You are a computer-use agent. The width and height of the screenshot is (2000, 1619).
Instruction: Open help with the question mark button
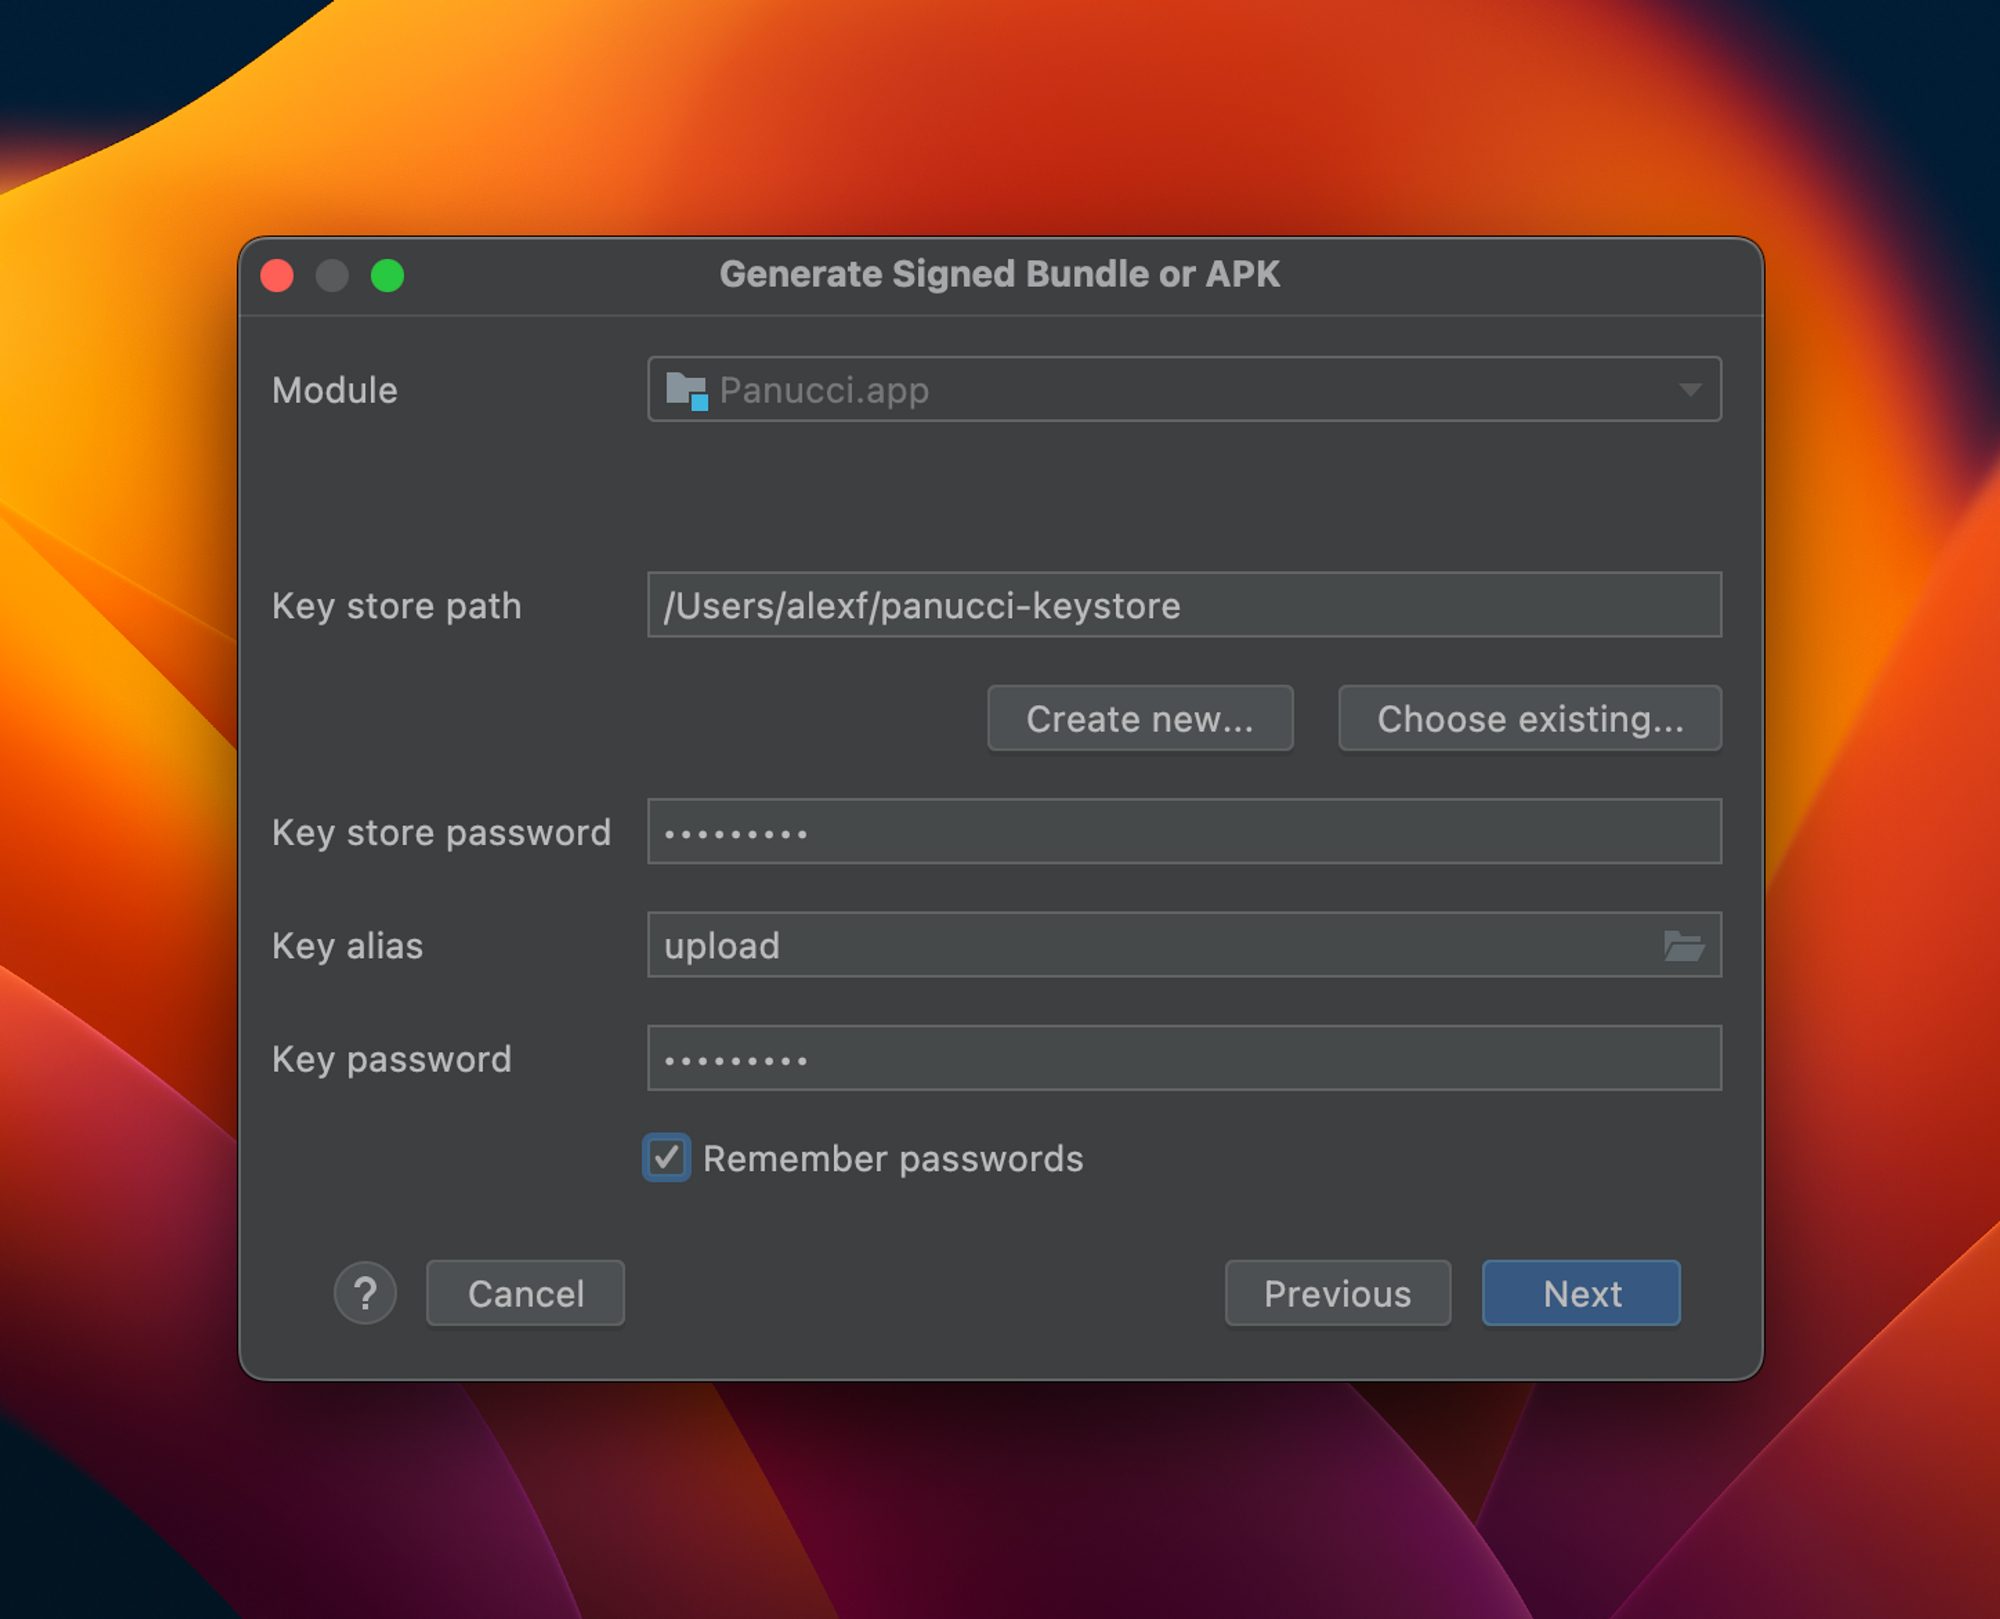[x=365, y=1293]
